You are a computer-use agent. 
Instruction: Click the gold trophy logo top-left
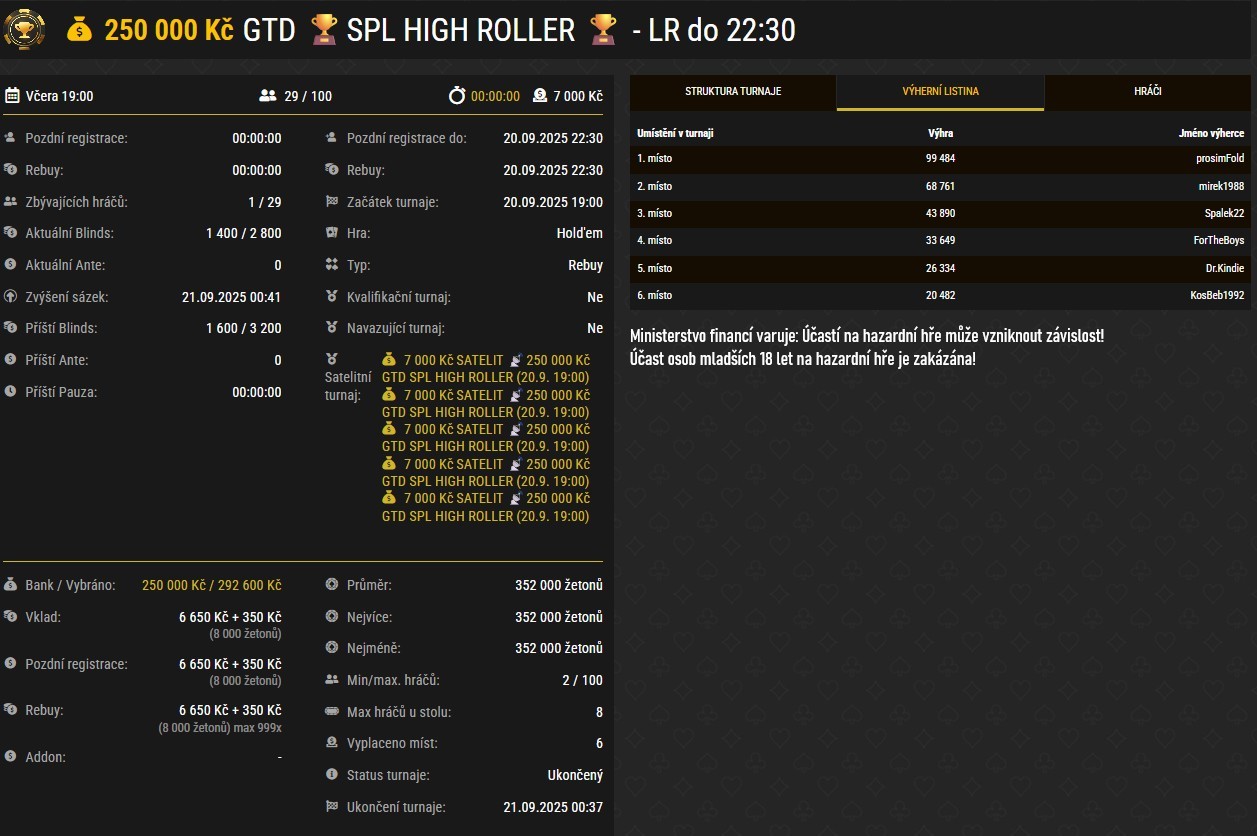pos(27,30)
